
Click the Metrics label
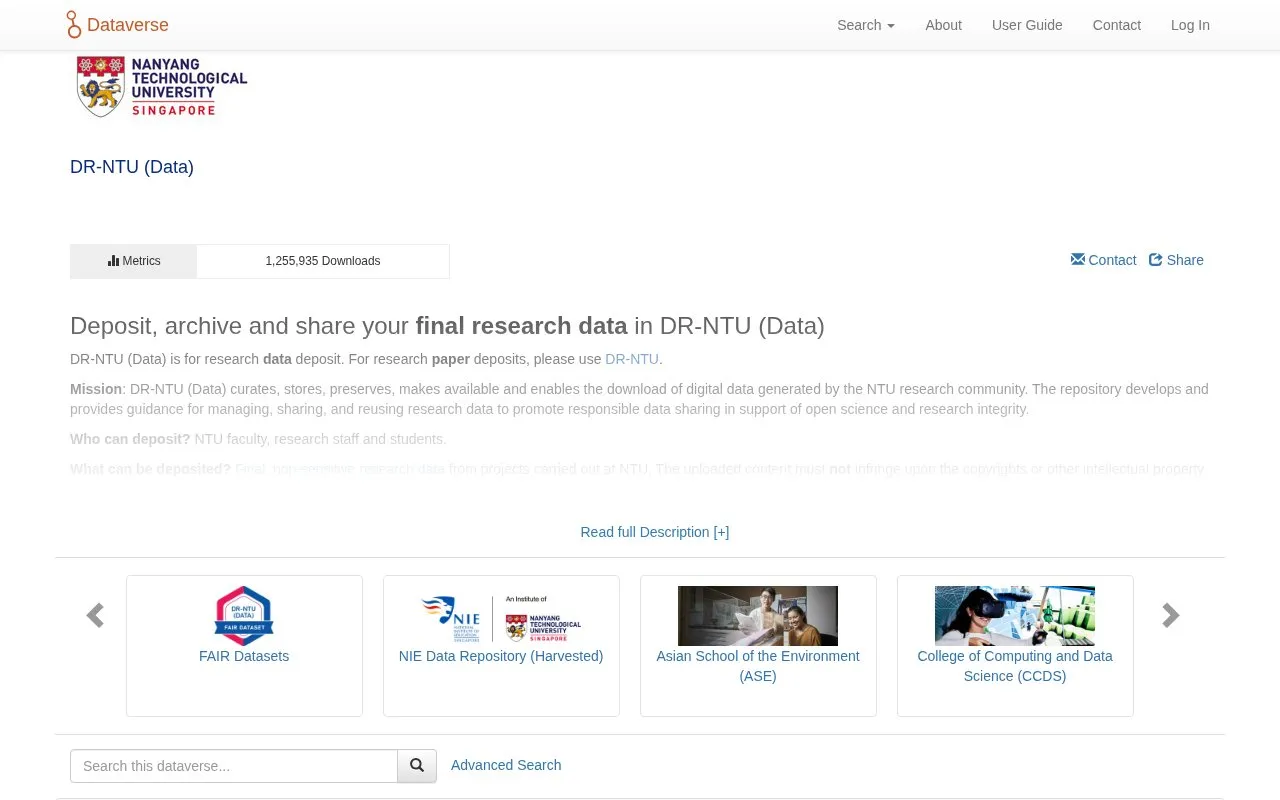[x=141, y=261]
